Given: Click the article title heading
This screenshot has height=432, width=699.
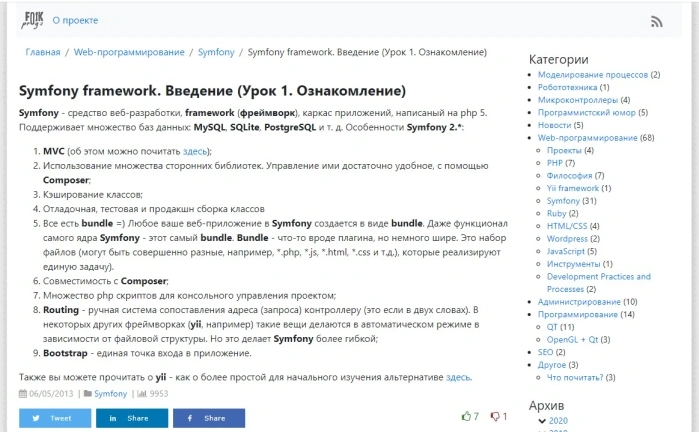Looking at the screenshot, I should (212, 91).
